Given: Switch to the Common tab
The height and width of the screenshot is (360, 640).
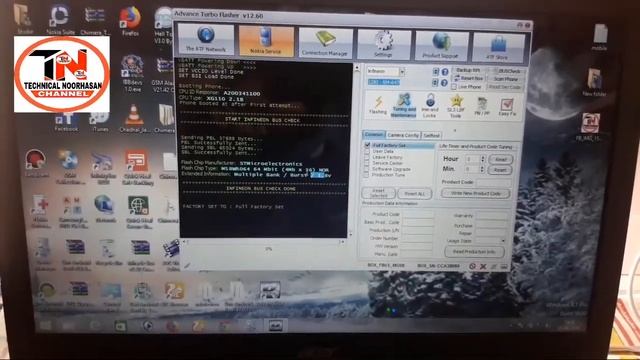Looking at the screenshot, I should (x=373, y=134).
